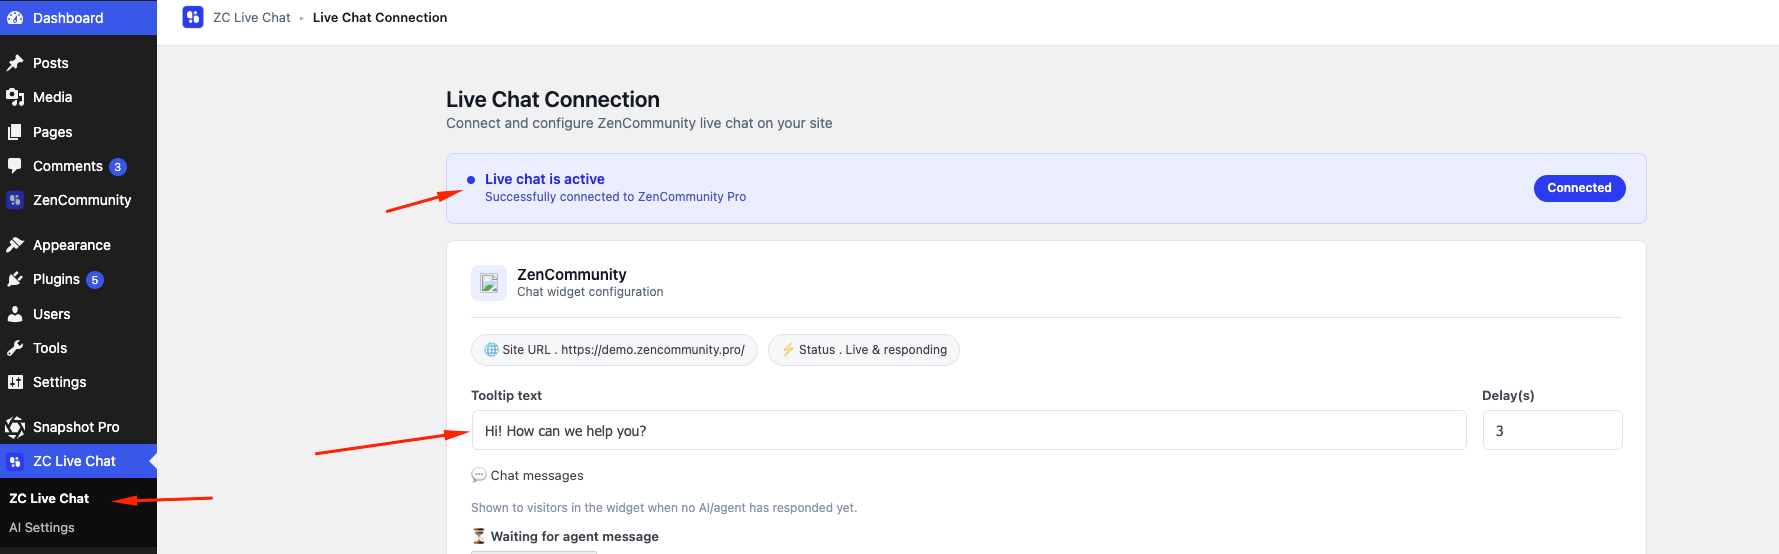Screen dimensions: 1779x554
Task: Go to the Media menu
Action: tap(78, 97)
